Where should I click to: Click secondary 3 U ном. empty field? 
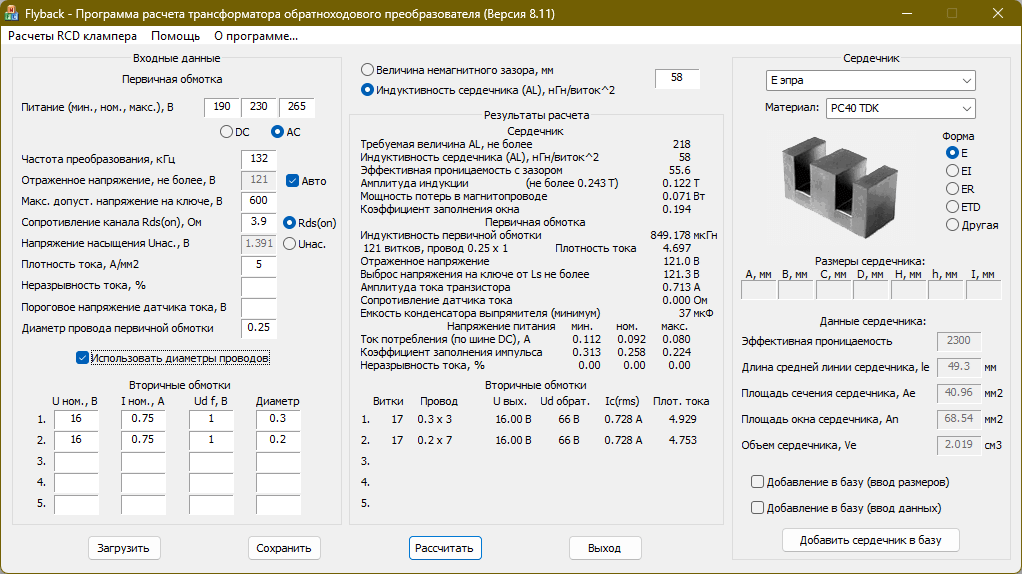76,462
